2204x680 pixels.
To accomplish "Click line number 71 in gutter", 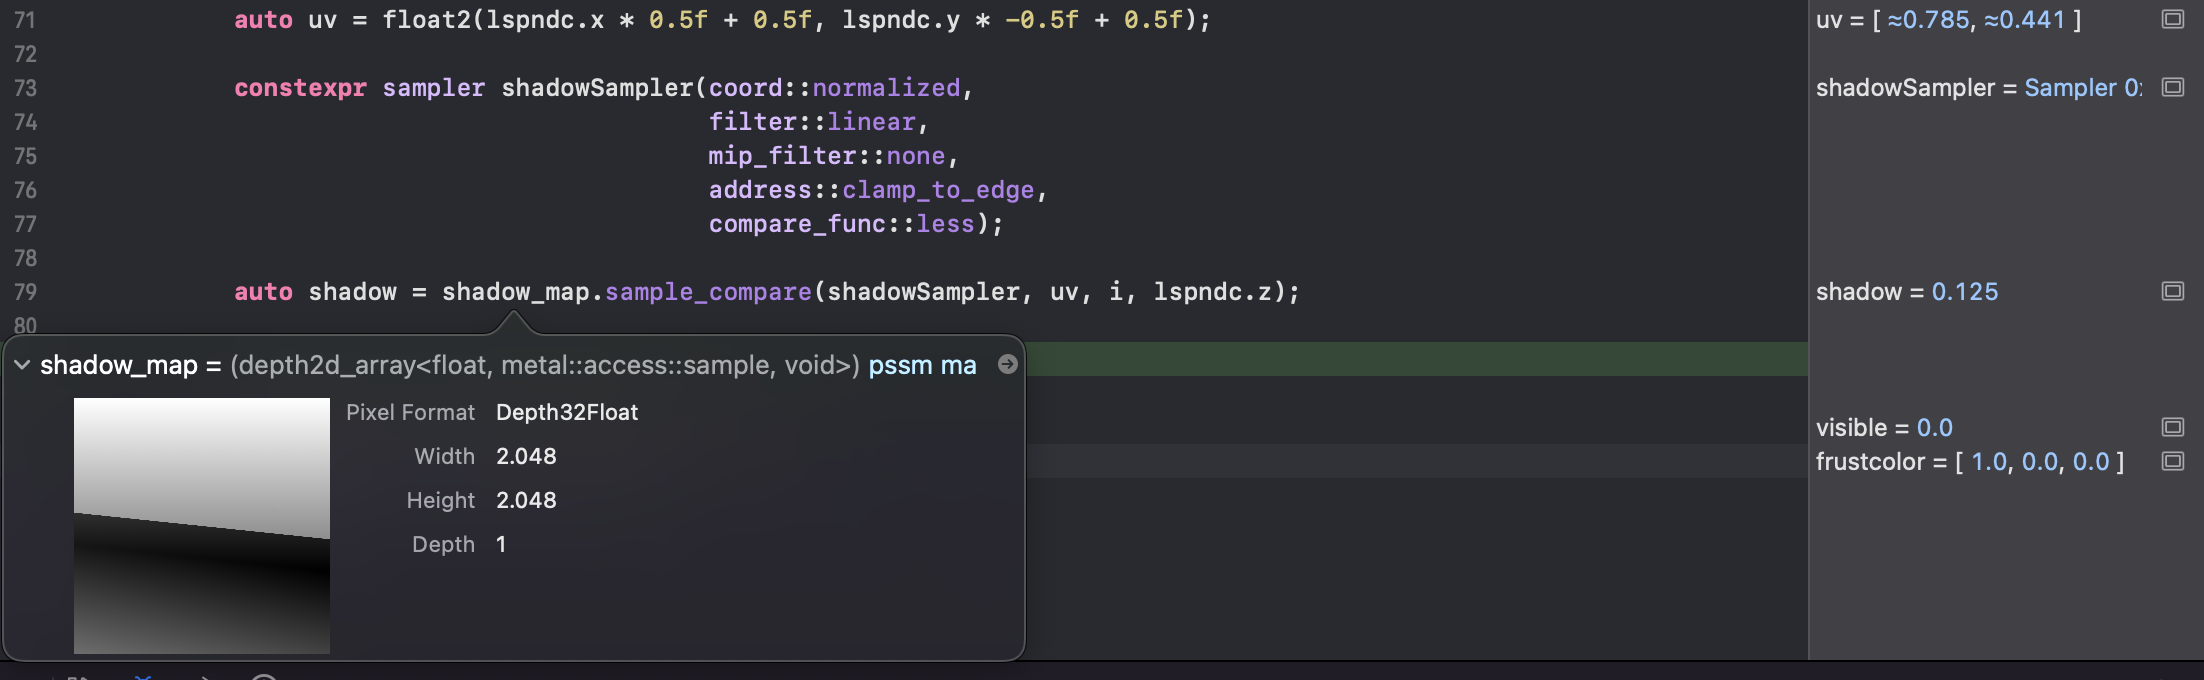I will [x=25, y=20].
